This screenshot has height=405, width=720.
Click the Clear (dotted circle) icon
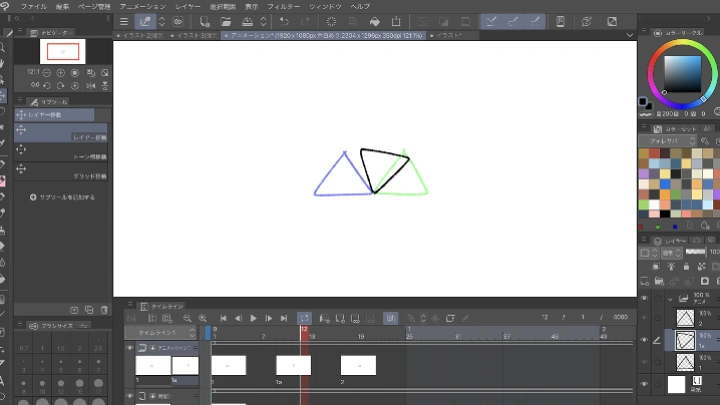(x=331, y=22)
